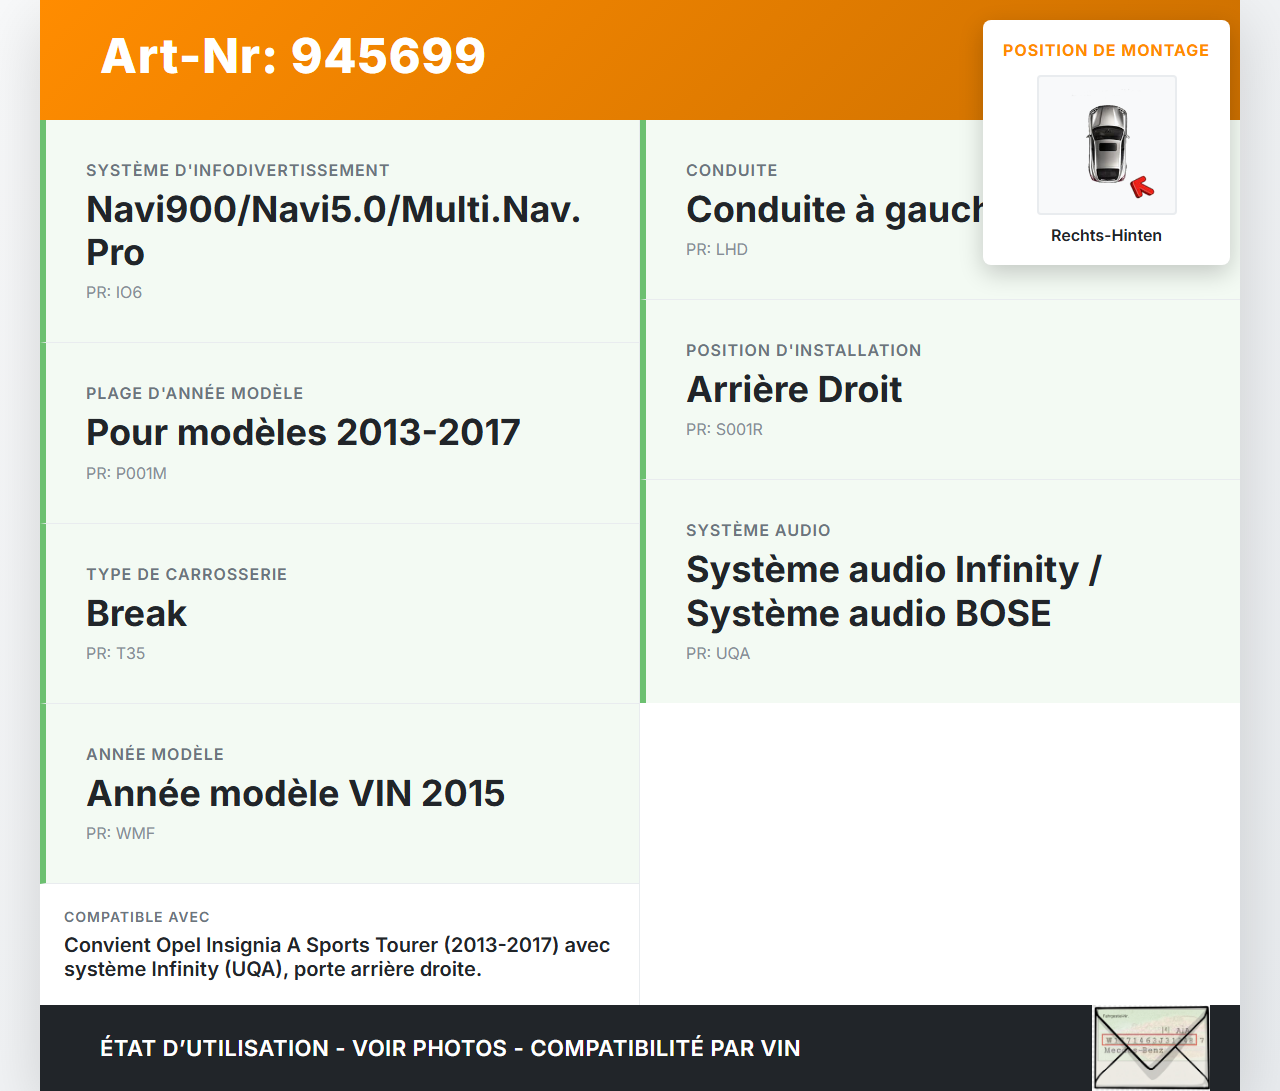1280x1091 pixels.
Task: Click the "CONDUITE" label
Action: [x=732, y=170]
